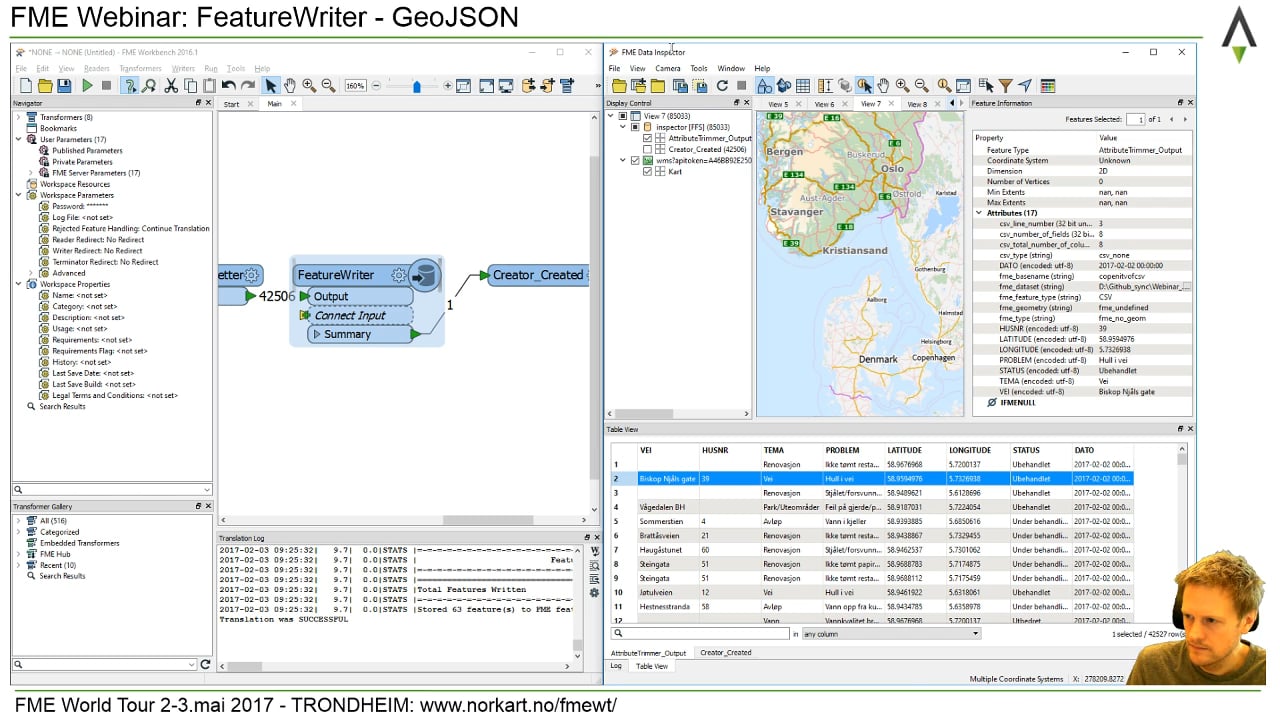Select the Workbench pointer select tool

coord(271,86)
